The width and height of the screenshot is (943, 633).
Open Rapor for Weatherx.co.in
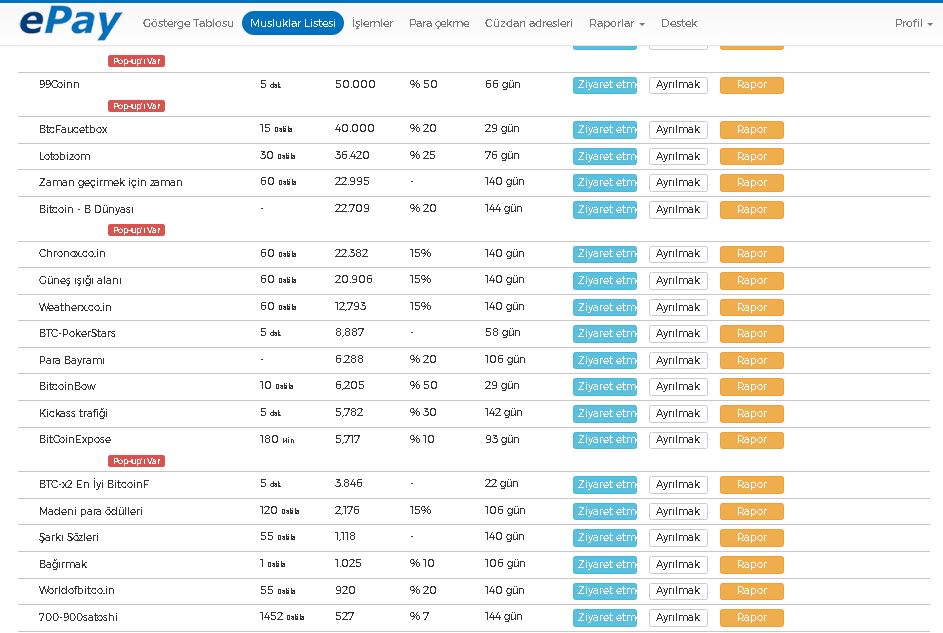point(752,307)
